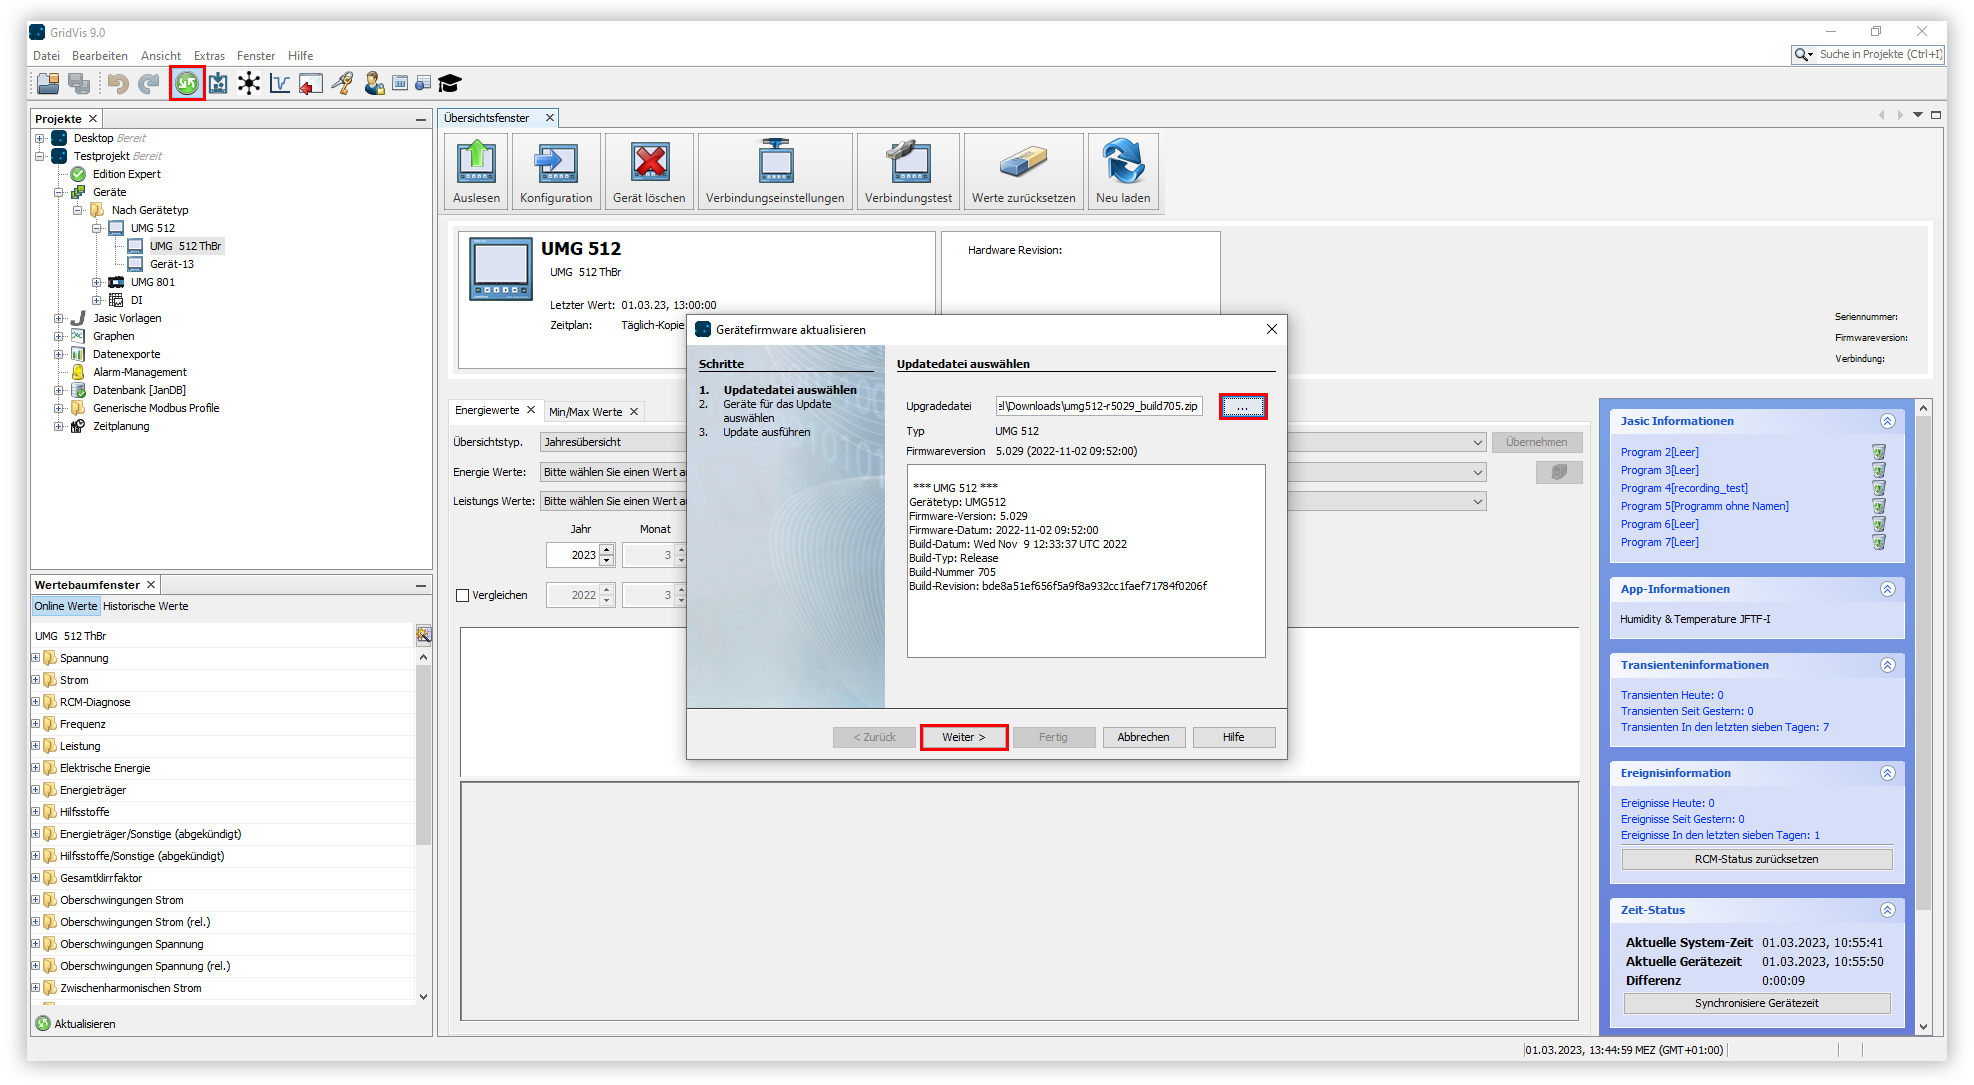
Task: Enable the Vergleichen checkbox
Action: (462, 595)
